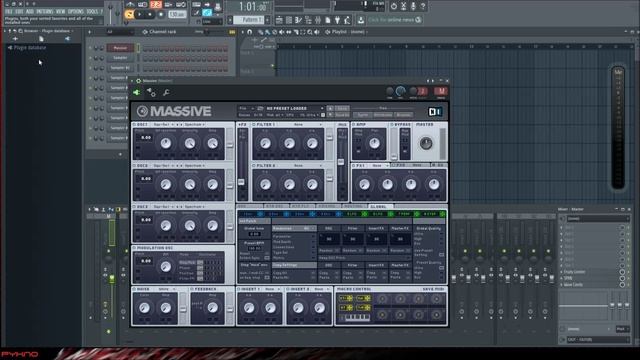Click the transport Record button

[160, 14]
